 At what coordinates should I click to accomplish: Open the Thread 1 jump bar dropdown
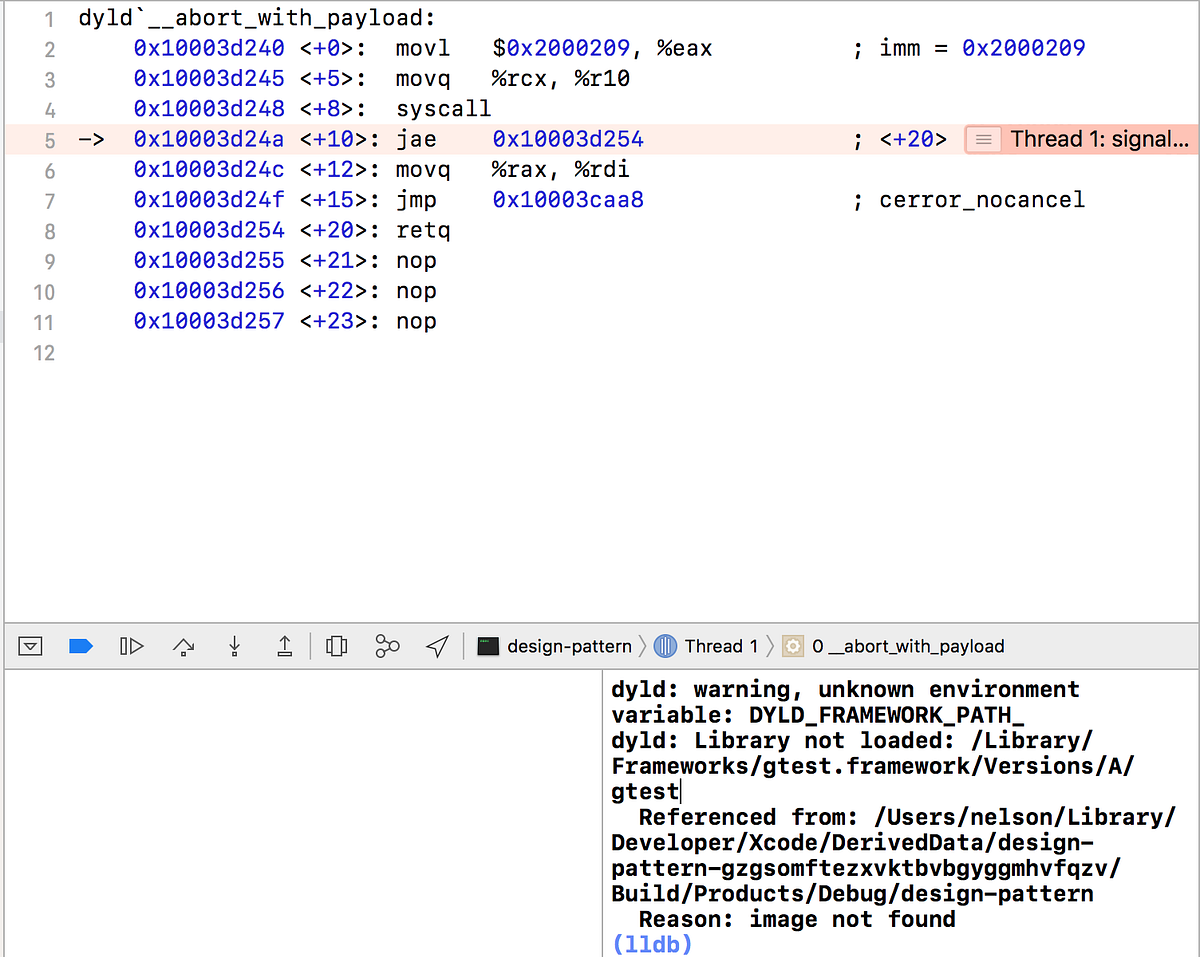(722, 646)
